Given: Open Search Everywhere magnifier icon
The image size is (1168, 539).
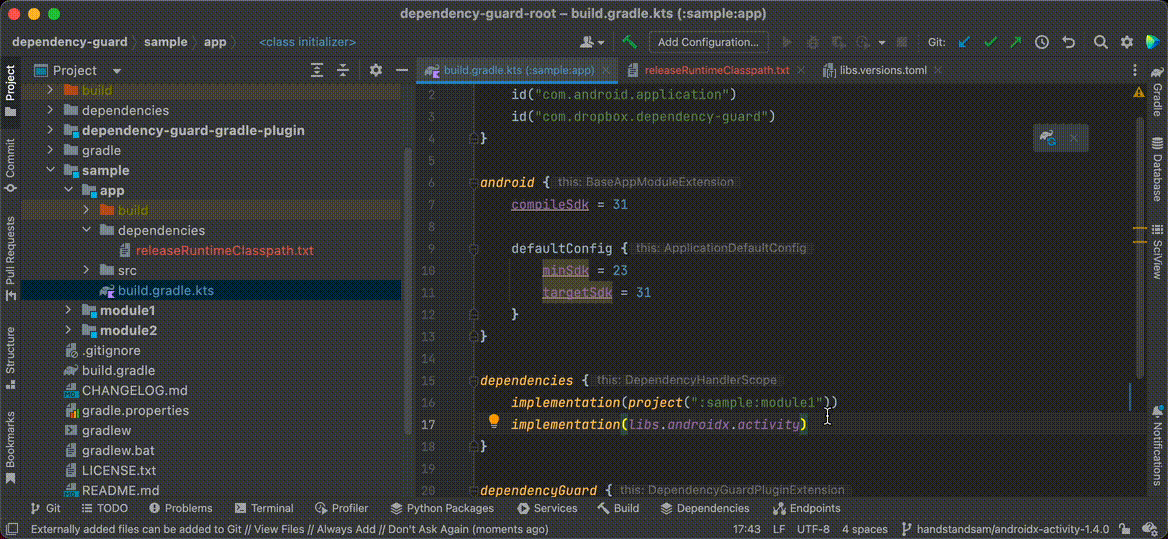Looking at the screenshot, I should [x=1100, y=42].
